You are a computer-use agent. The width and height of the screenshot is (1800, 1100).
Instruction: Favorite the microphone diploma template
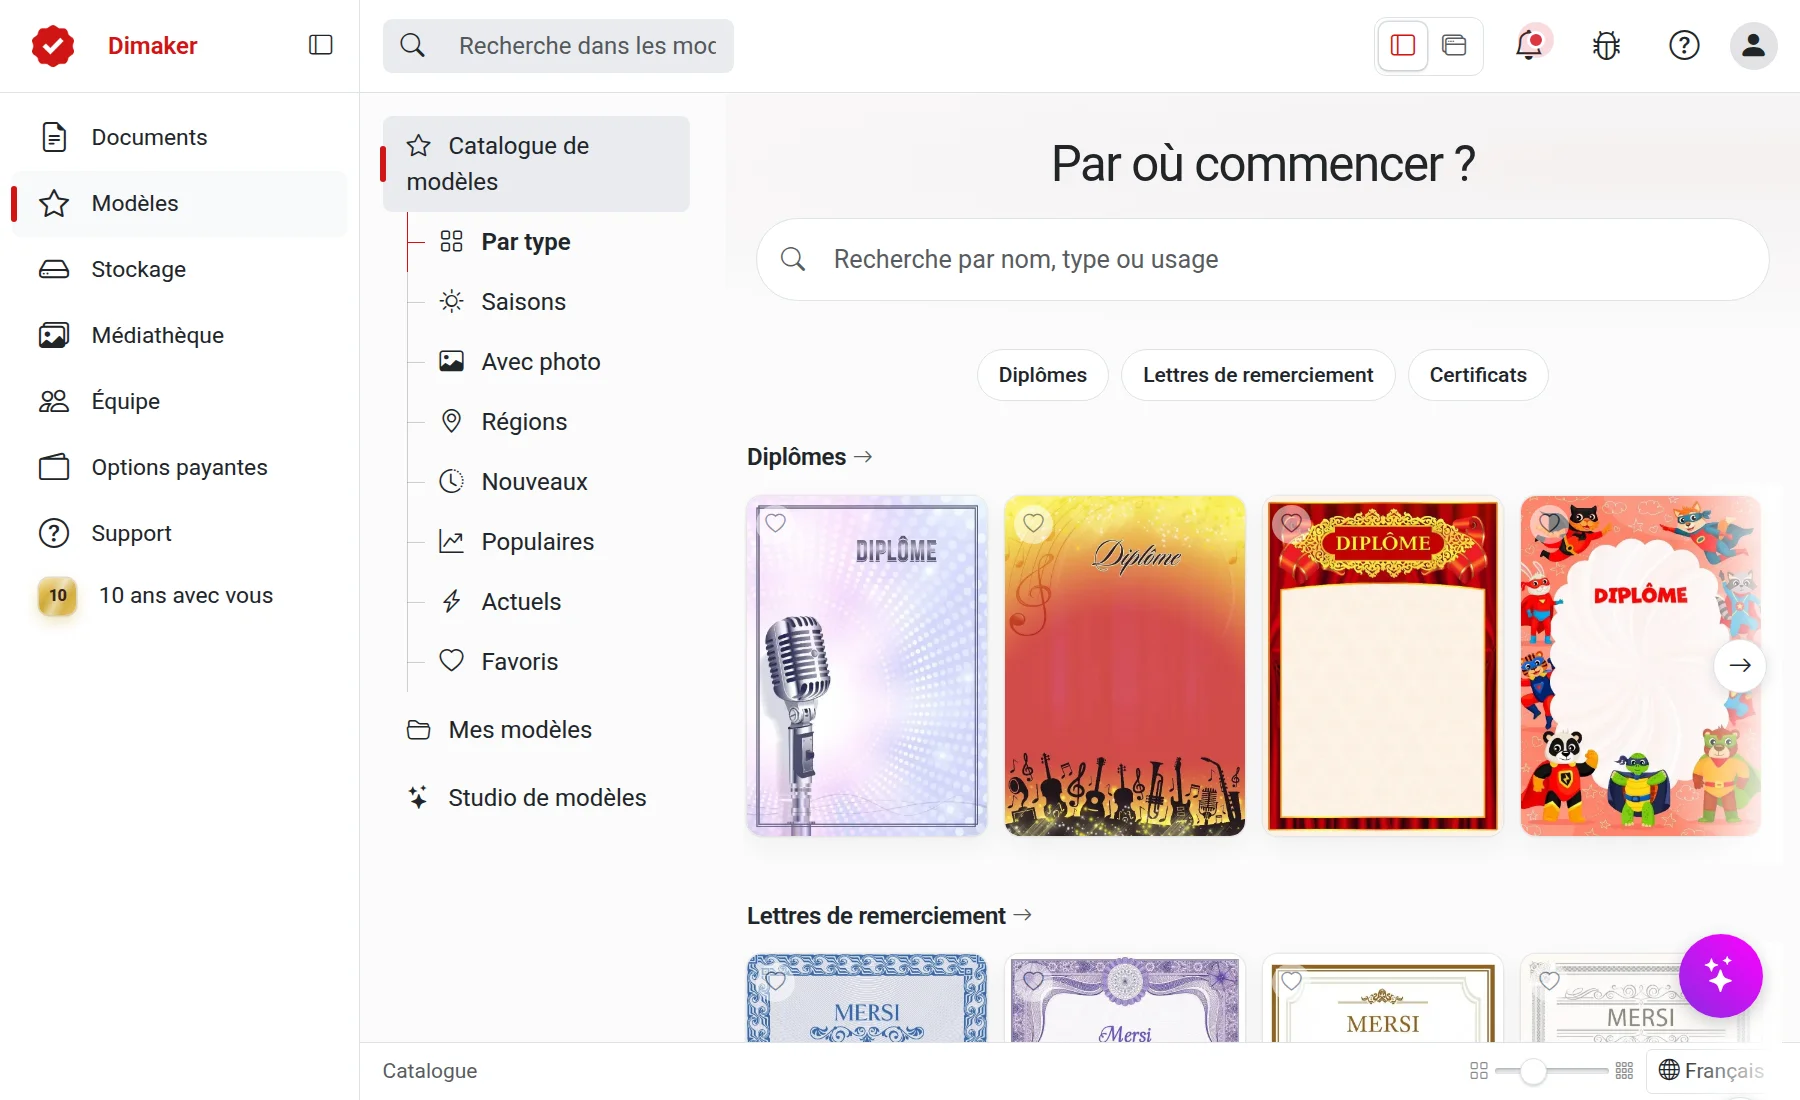(775, 522)
